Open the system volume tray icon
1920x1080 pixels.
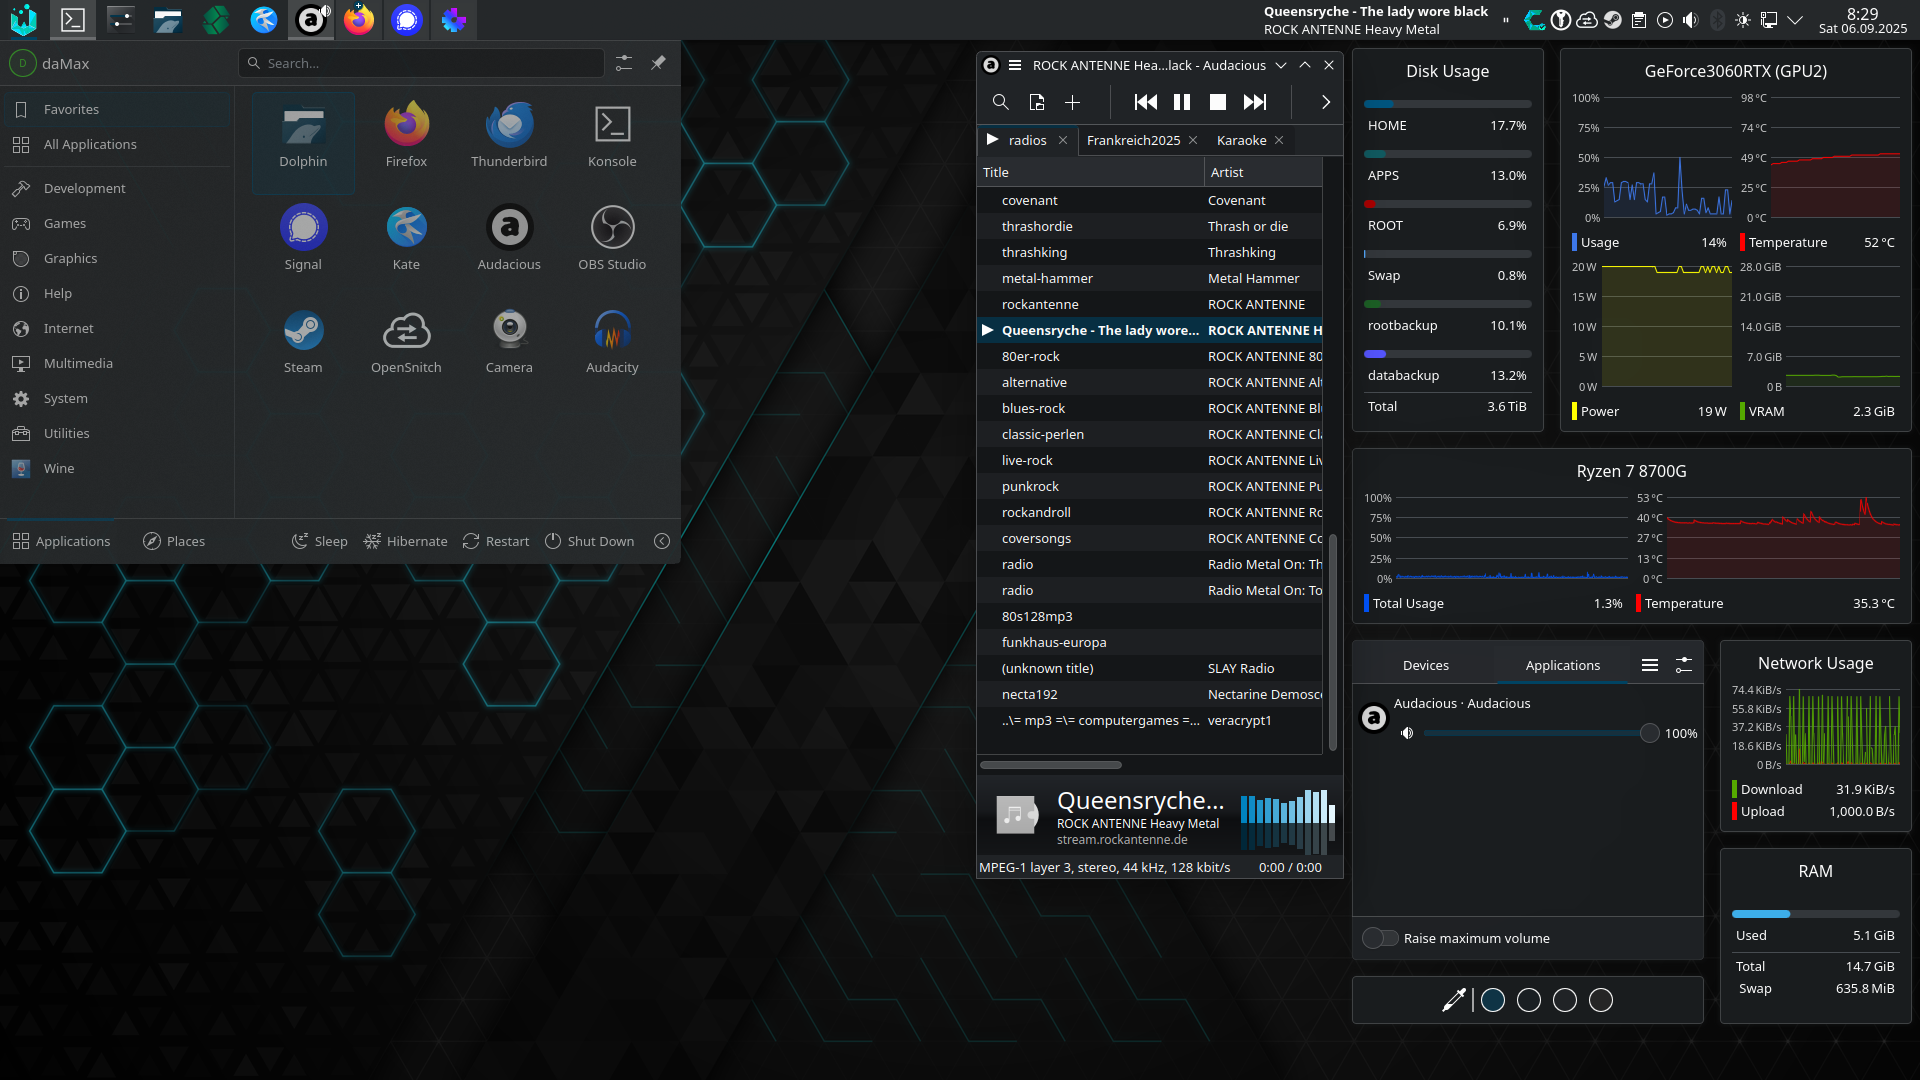1691,20
